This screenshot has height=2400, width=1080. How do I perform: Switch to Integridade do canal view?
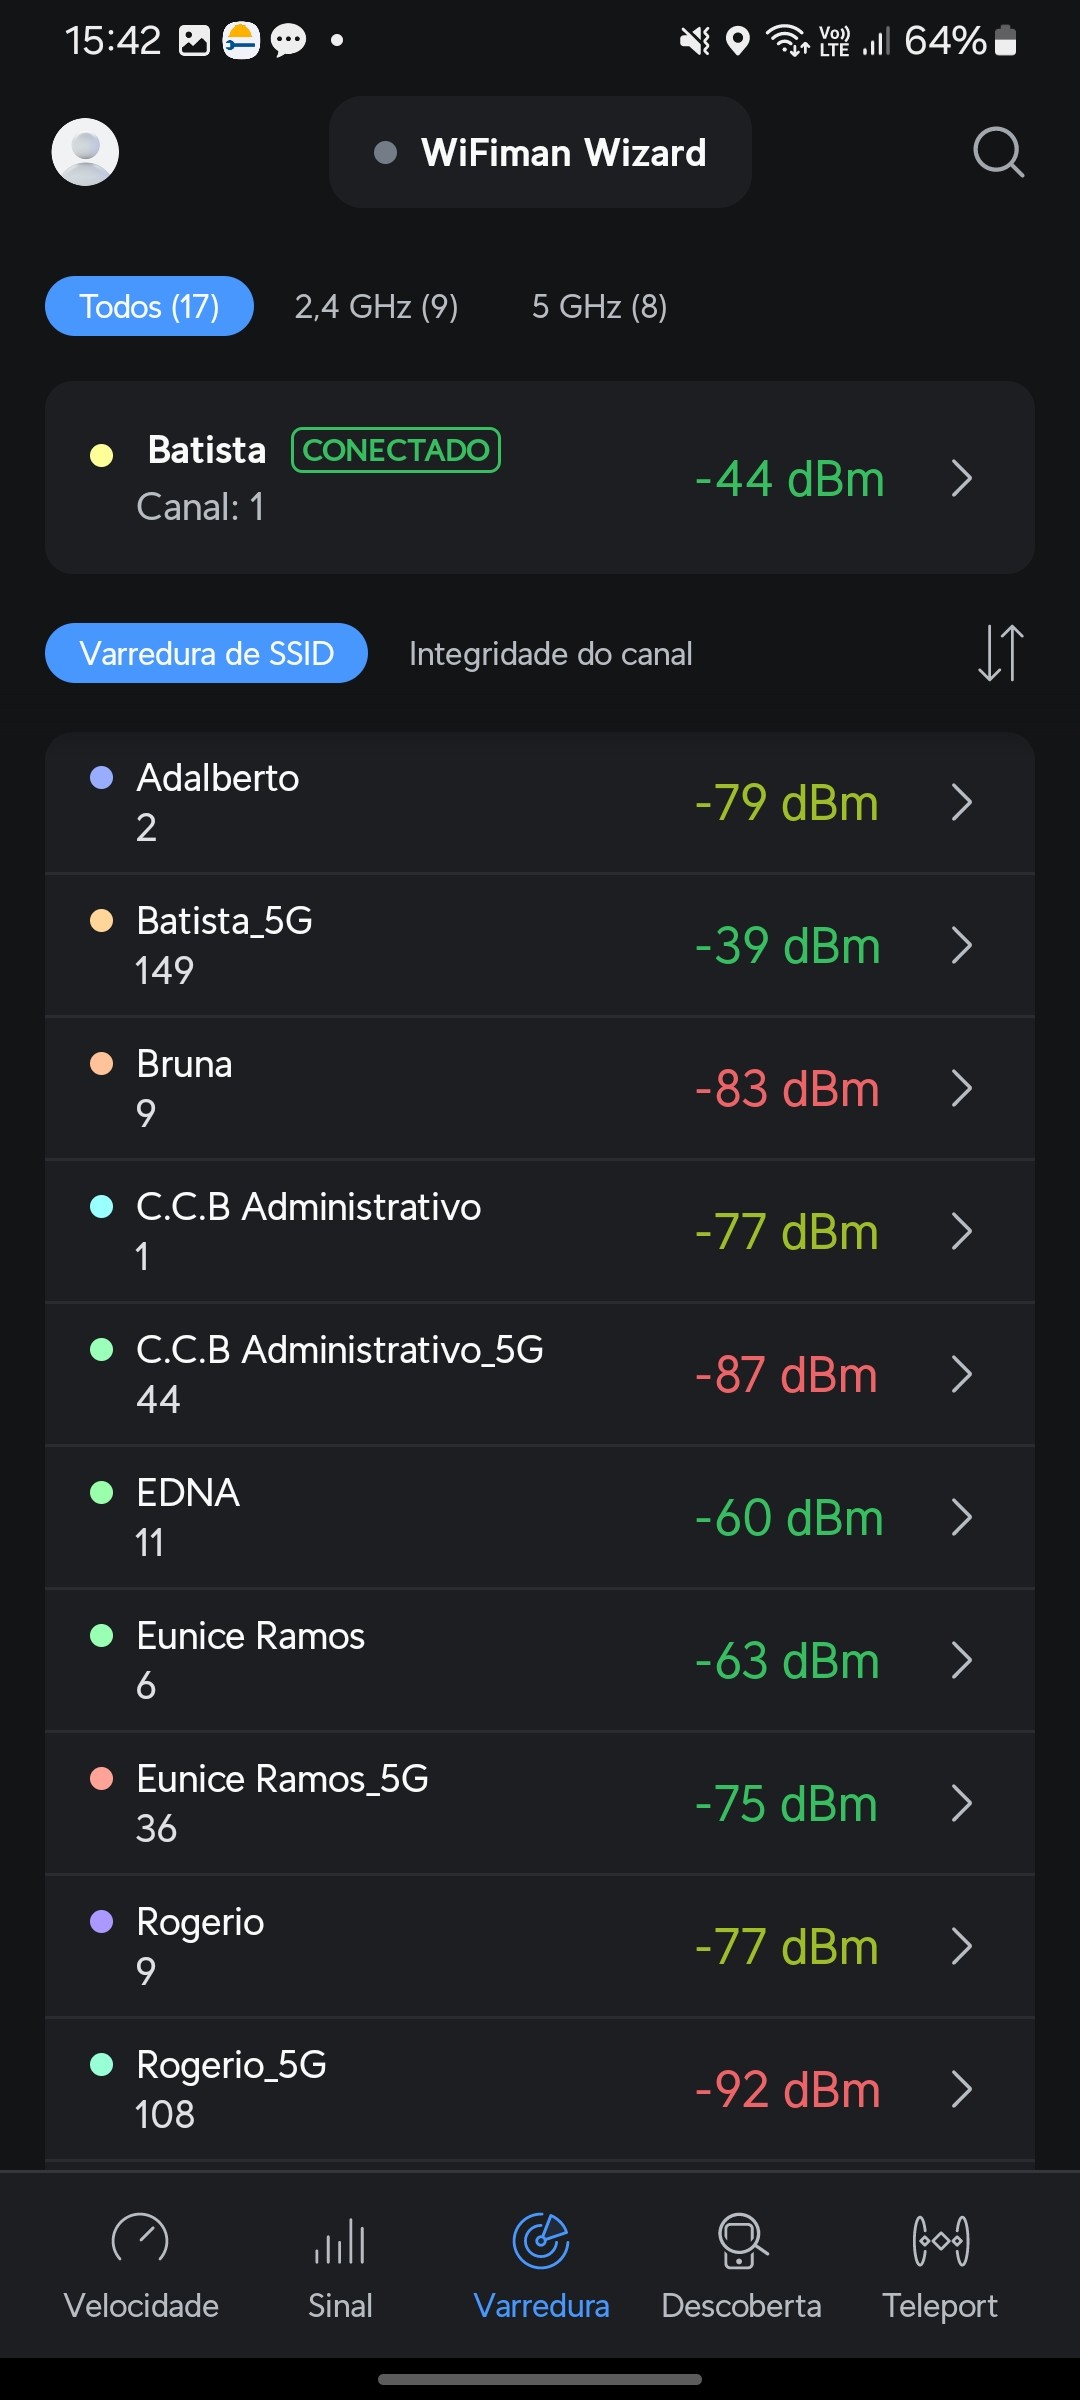pyautogui.click(x=550, y=654)
